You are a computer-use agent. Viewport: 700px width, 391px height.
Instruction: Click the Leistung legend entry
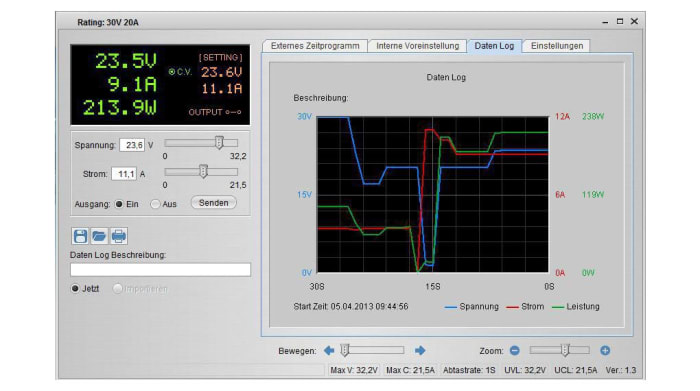coord(575,307)
